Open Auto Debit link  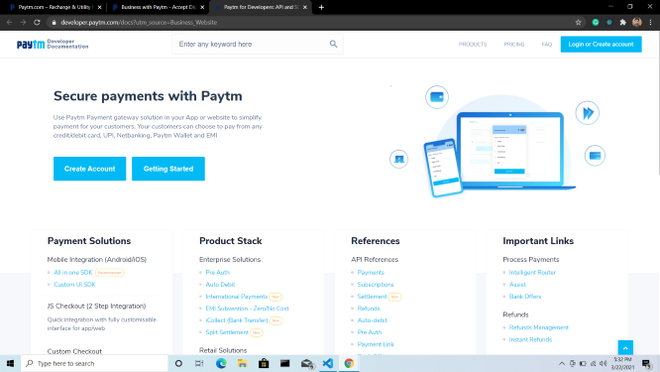click(x=220, y=284)
